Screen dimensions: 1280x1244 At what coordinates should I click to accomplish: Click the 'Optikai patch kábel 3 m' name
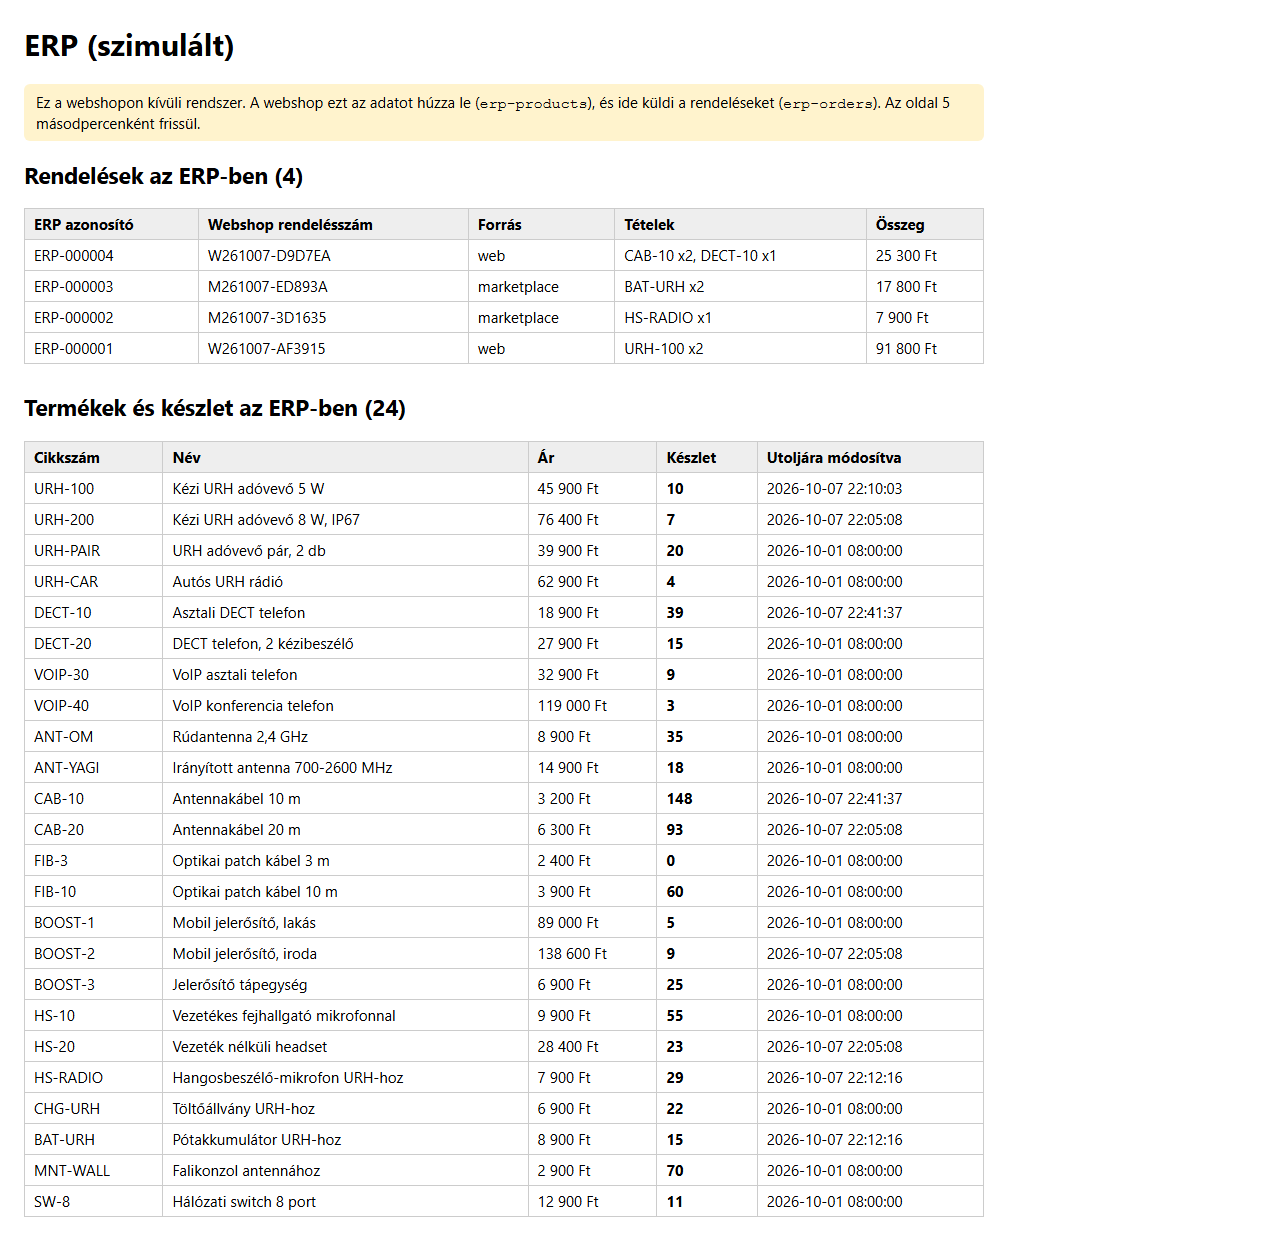pyautogui.click(x=251, y=861)
